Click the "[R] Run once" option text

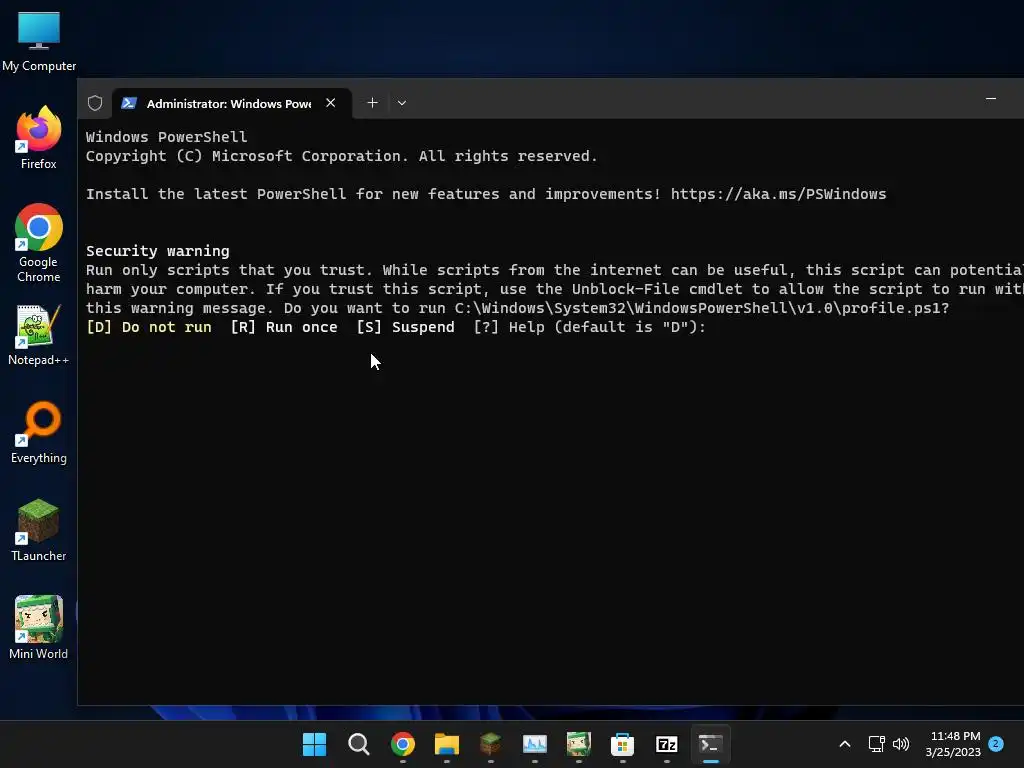(x=284, y=327)
